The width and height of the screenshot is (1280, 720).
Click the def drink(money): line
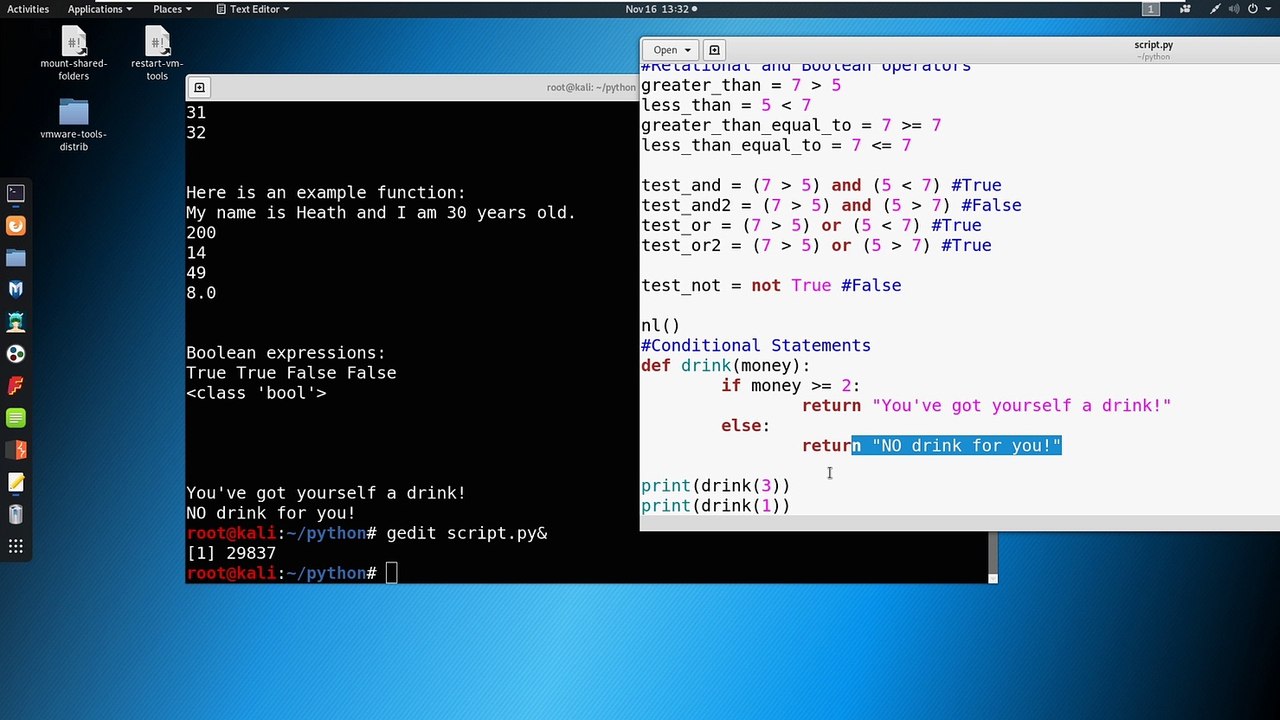click(725, 366)
